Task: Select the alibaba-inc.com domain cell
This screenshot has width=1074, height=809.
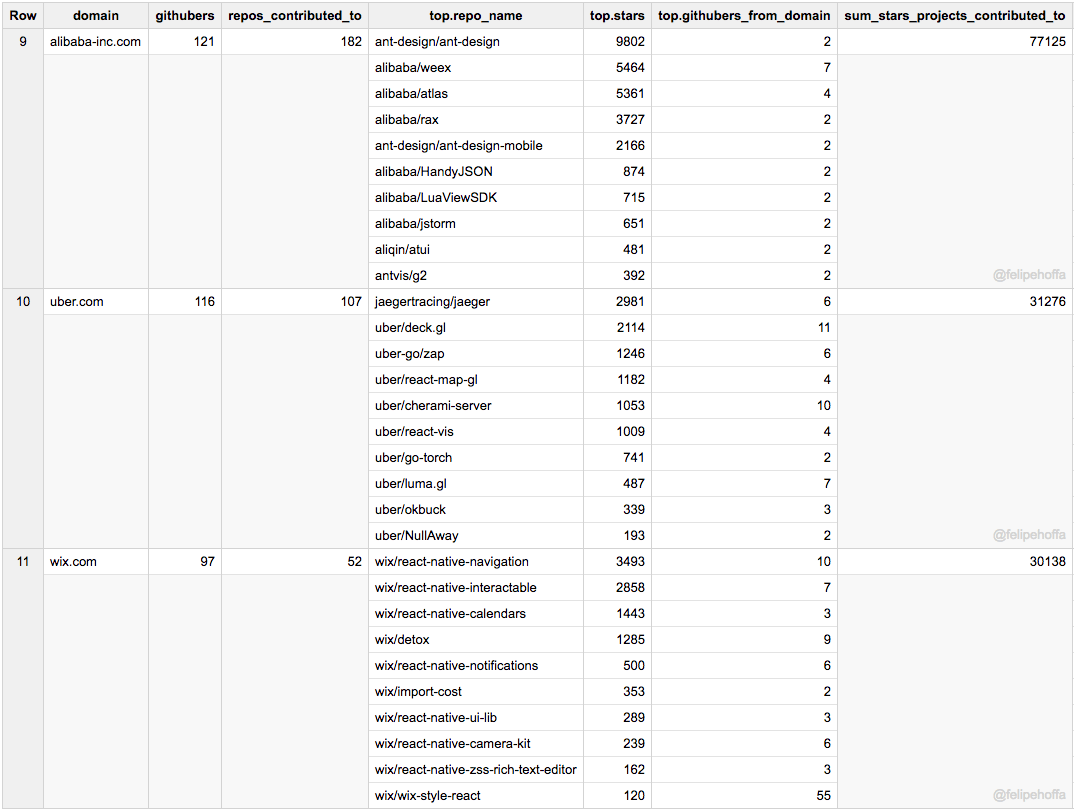Action: pos(95,42)
